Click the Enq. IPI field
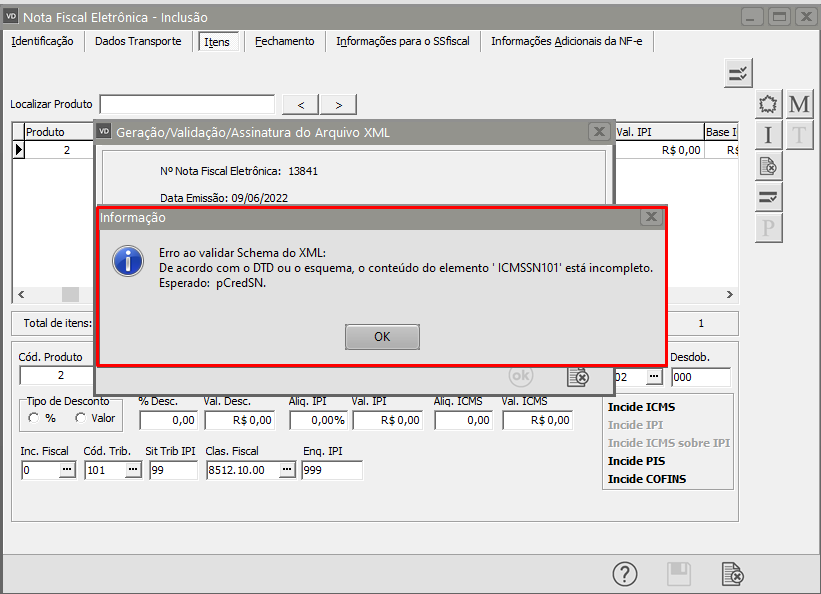 (x=332, y=470)
